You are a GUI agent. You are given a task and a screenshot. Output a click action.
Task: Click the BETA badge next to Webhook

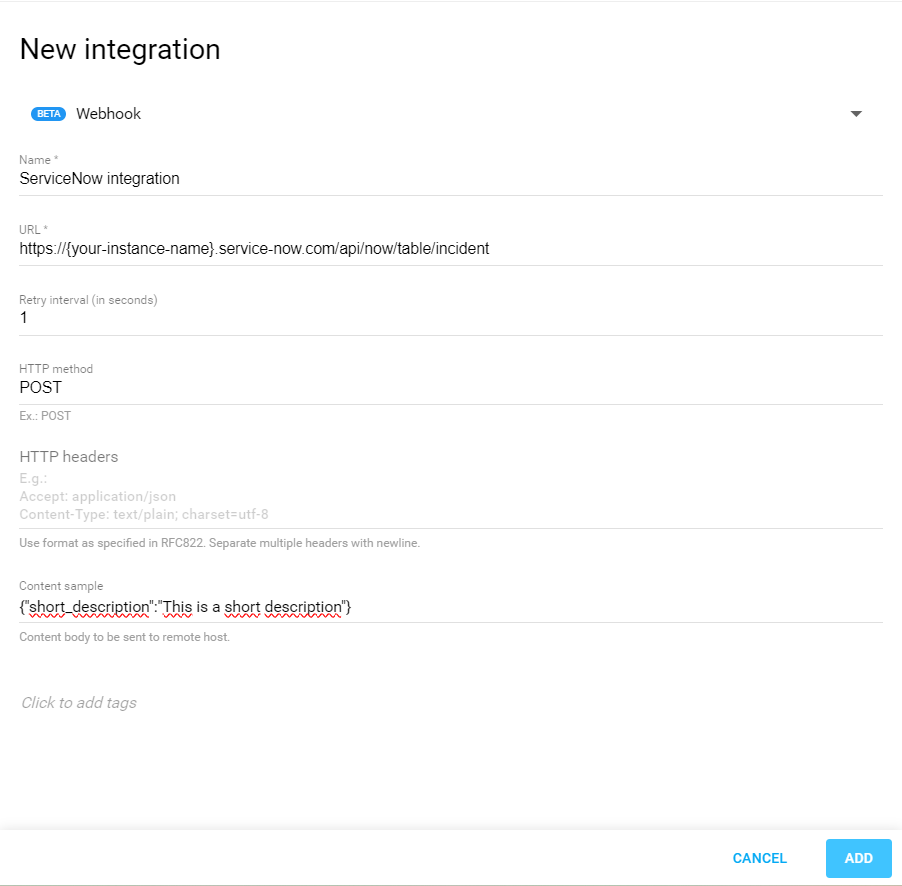click(48, 114)
